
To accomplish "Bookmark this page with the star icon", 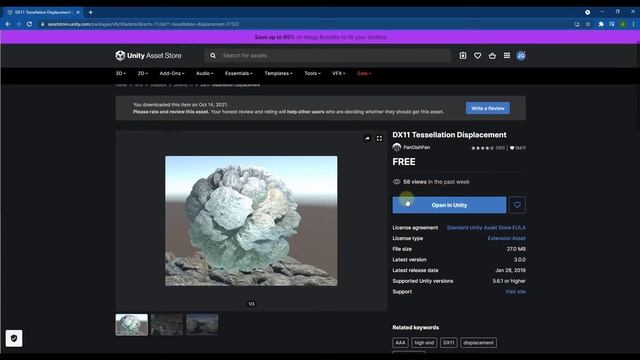I will tap(588, 24).
